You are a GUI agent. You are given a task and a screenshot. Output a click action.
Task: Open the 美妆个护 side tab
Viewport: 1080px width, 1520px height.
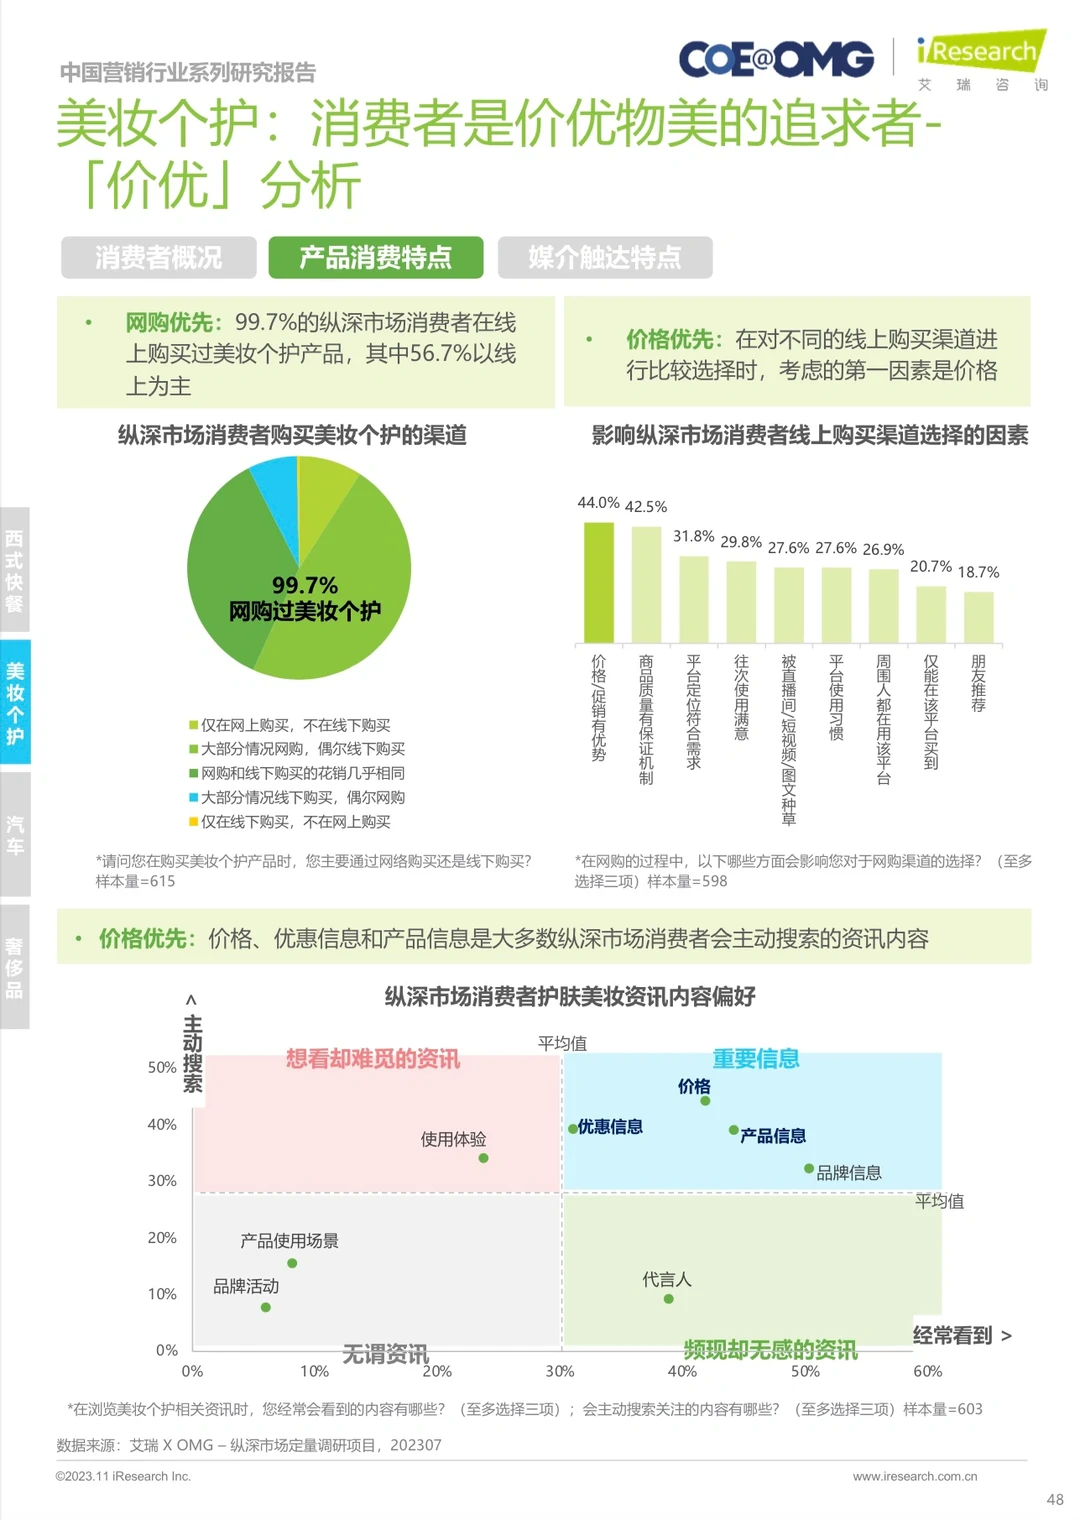pos(15,703)
